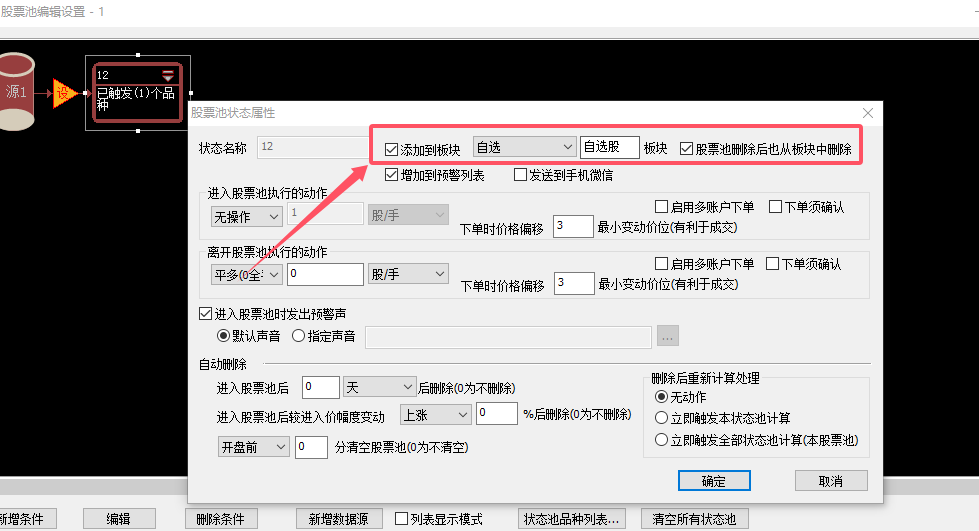Toggle 进入股票池时发出预警声 checkbox

205,314
